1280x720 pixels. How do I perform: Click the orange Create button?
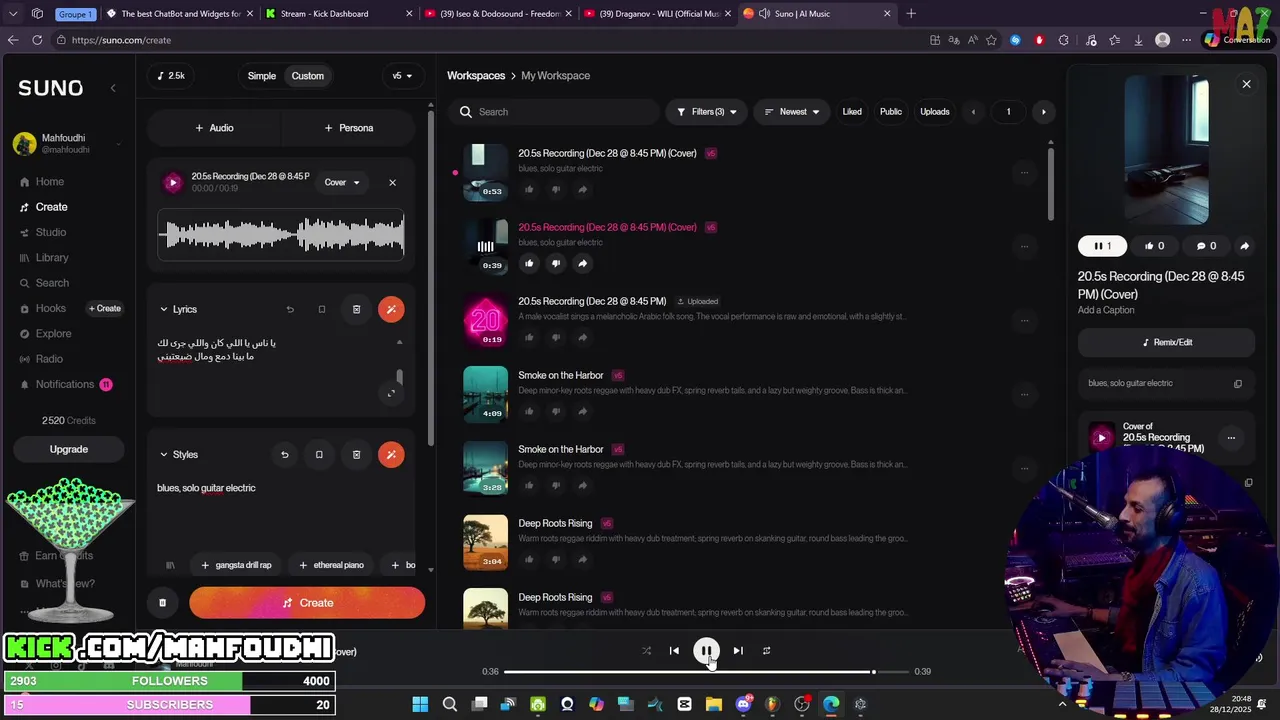click(x=307, y=603)
